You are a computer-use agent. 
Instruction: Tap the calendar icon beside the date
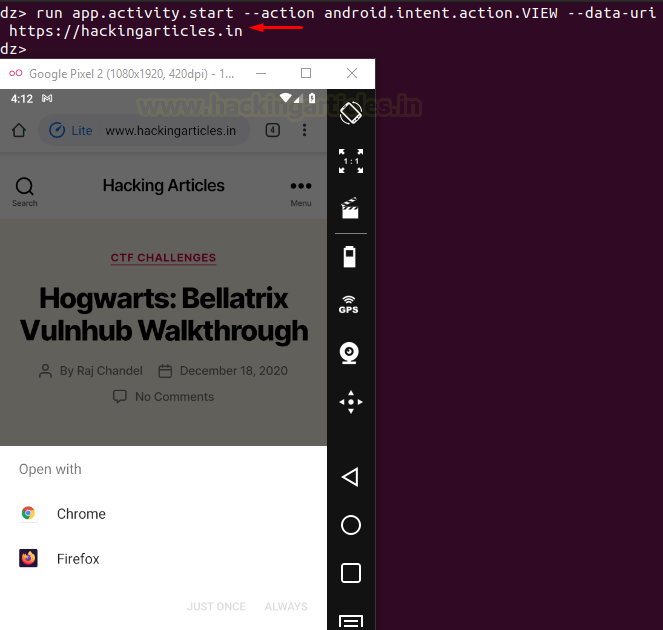[x=165, y=371]
